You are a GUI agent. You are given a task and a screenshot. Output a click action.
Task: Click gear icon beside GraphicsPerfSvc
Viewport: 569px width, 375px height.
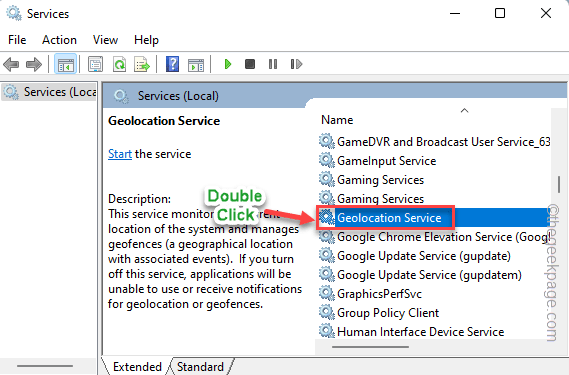click(x=327, y=293)
